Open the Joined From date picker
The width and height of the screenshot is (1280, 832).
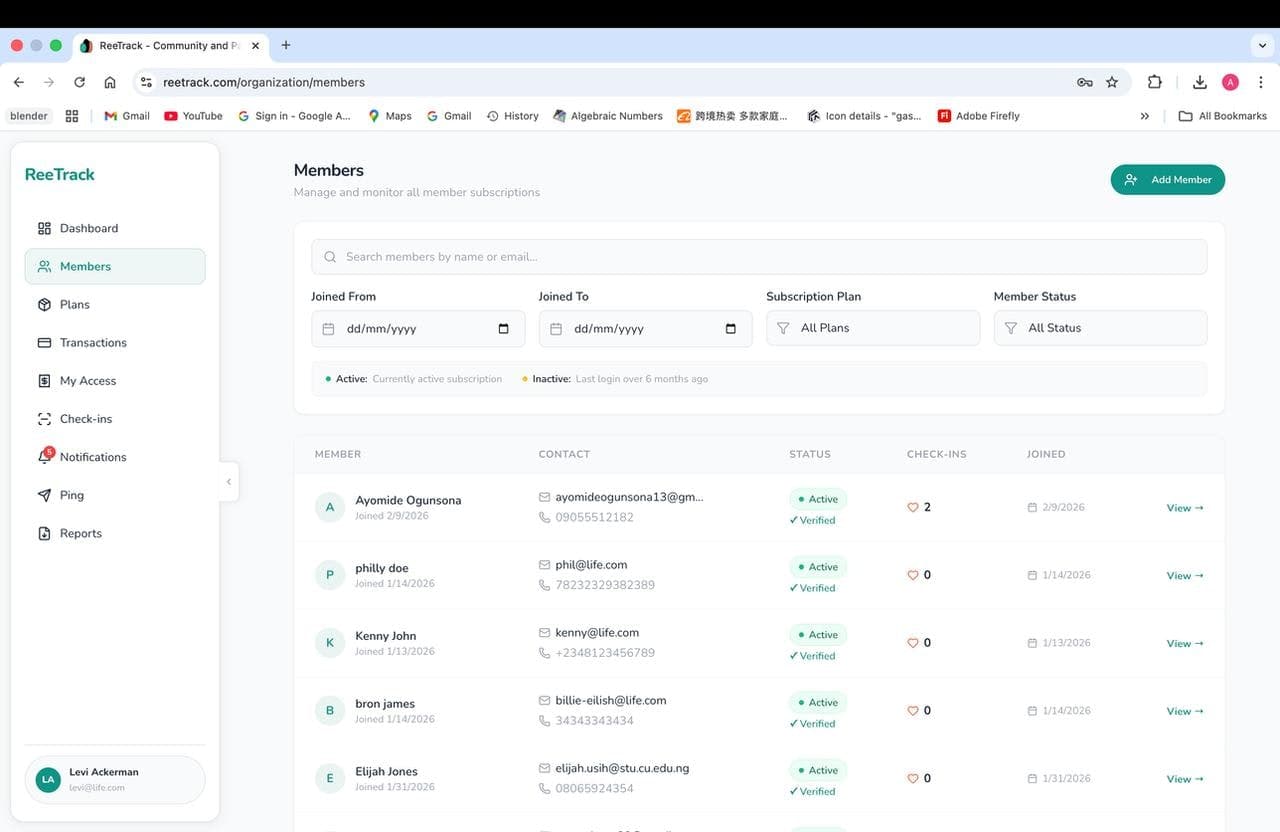(x=417, y=328)
